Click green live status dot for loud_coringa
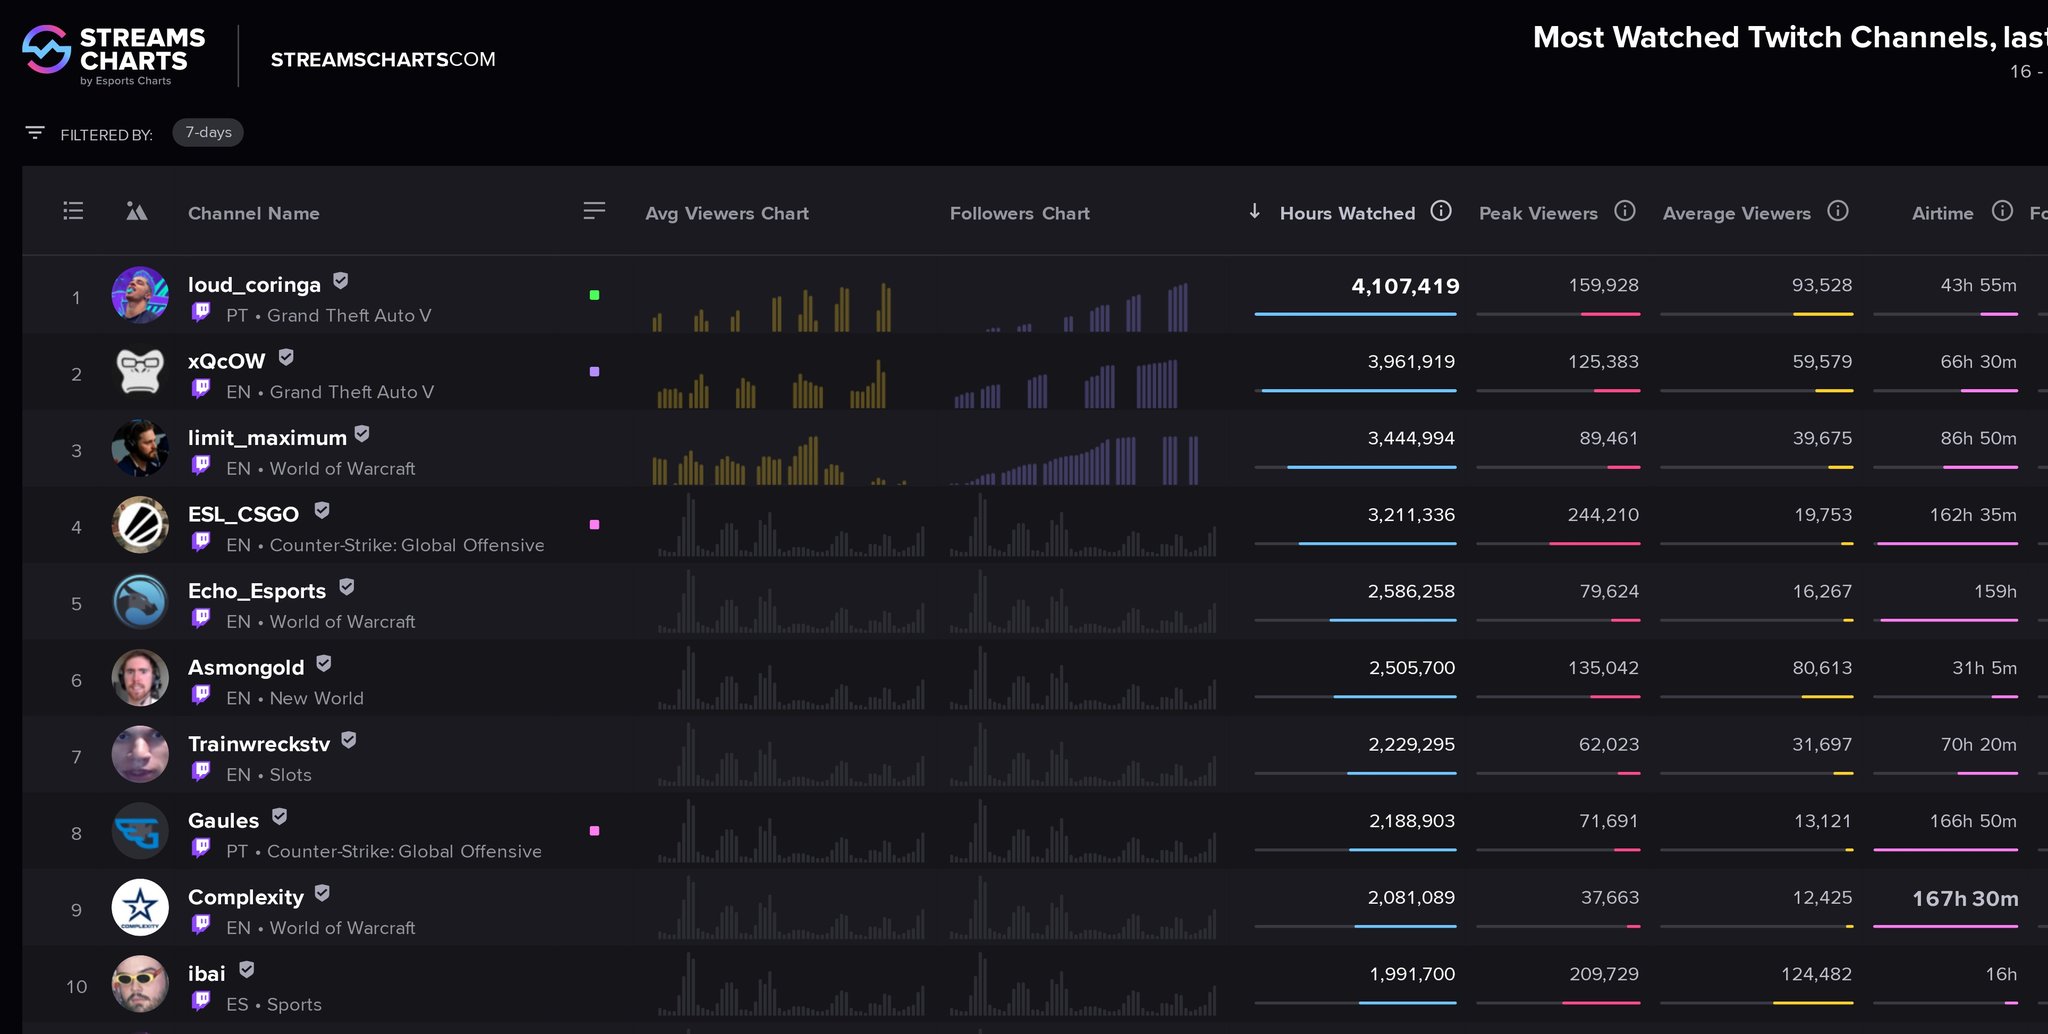The width and height of the screenshot is (2048, 1034). point(594,295)
